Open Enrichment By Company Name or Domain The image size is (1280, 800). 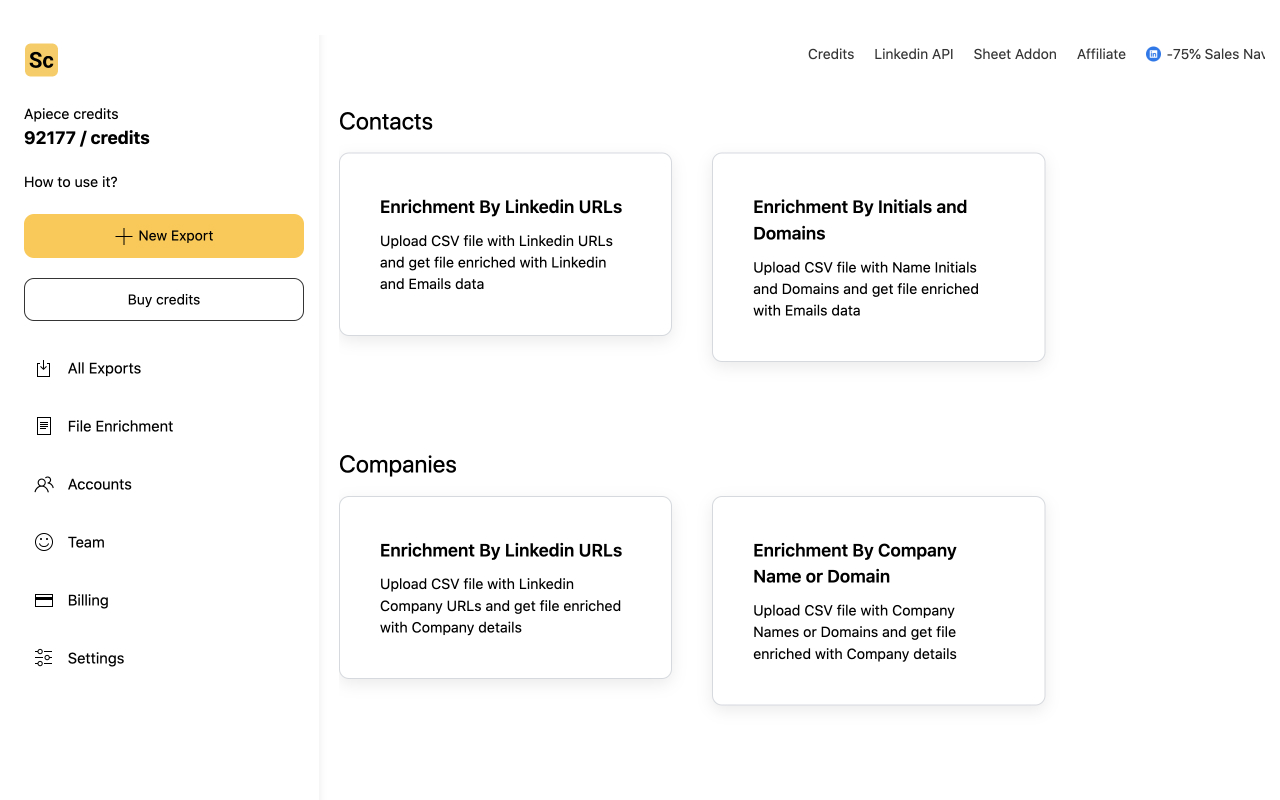point(878,600)
